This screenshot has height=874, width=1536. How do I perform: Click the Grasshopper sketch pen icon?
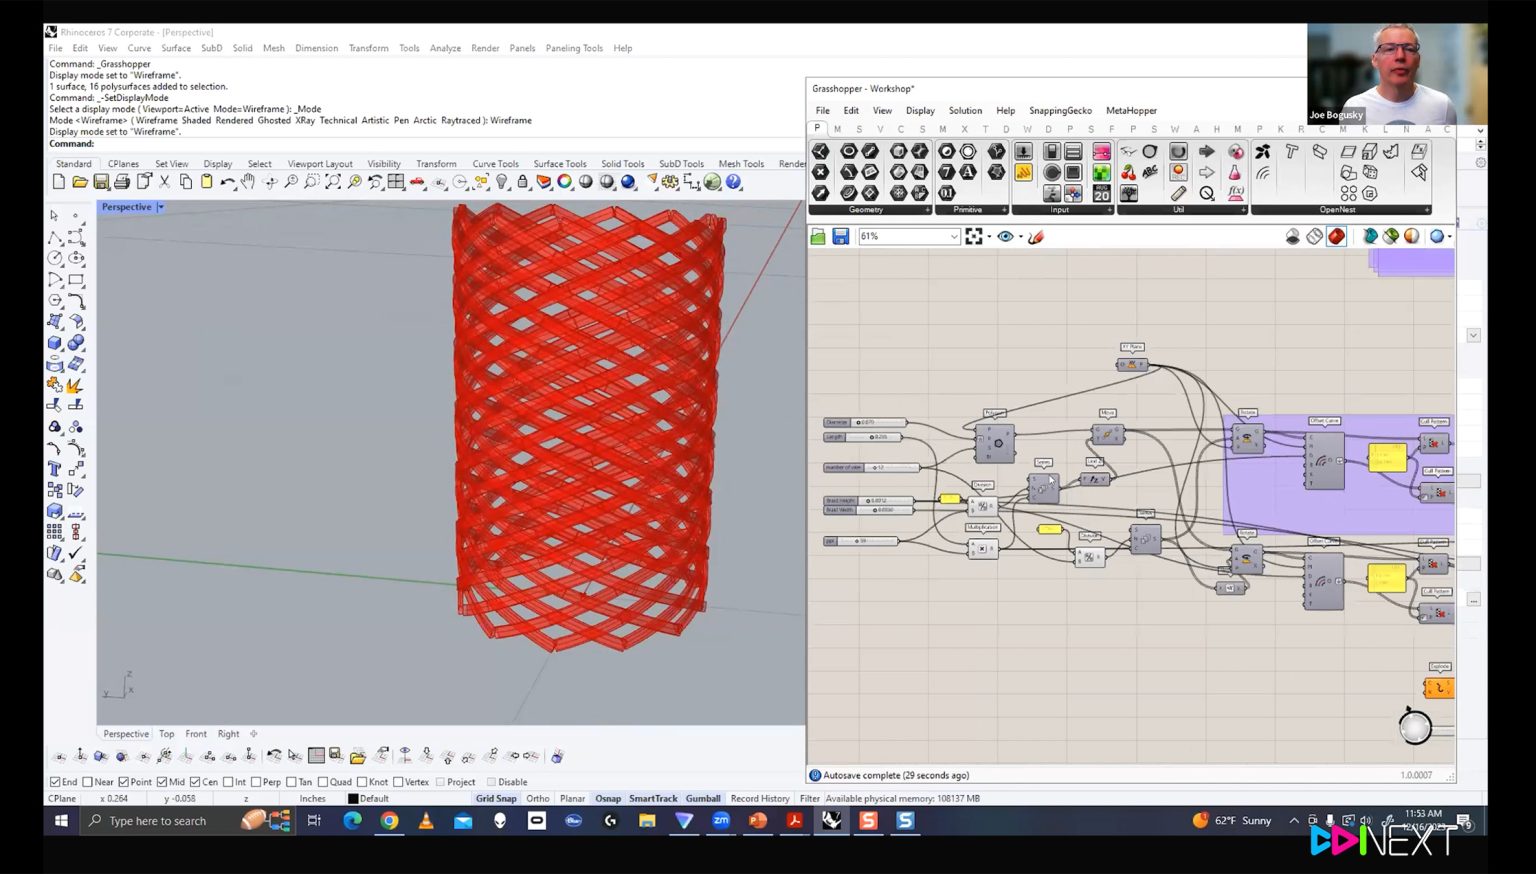click(1036, 237)
